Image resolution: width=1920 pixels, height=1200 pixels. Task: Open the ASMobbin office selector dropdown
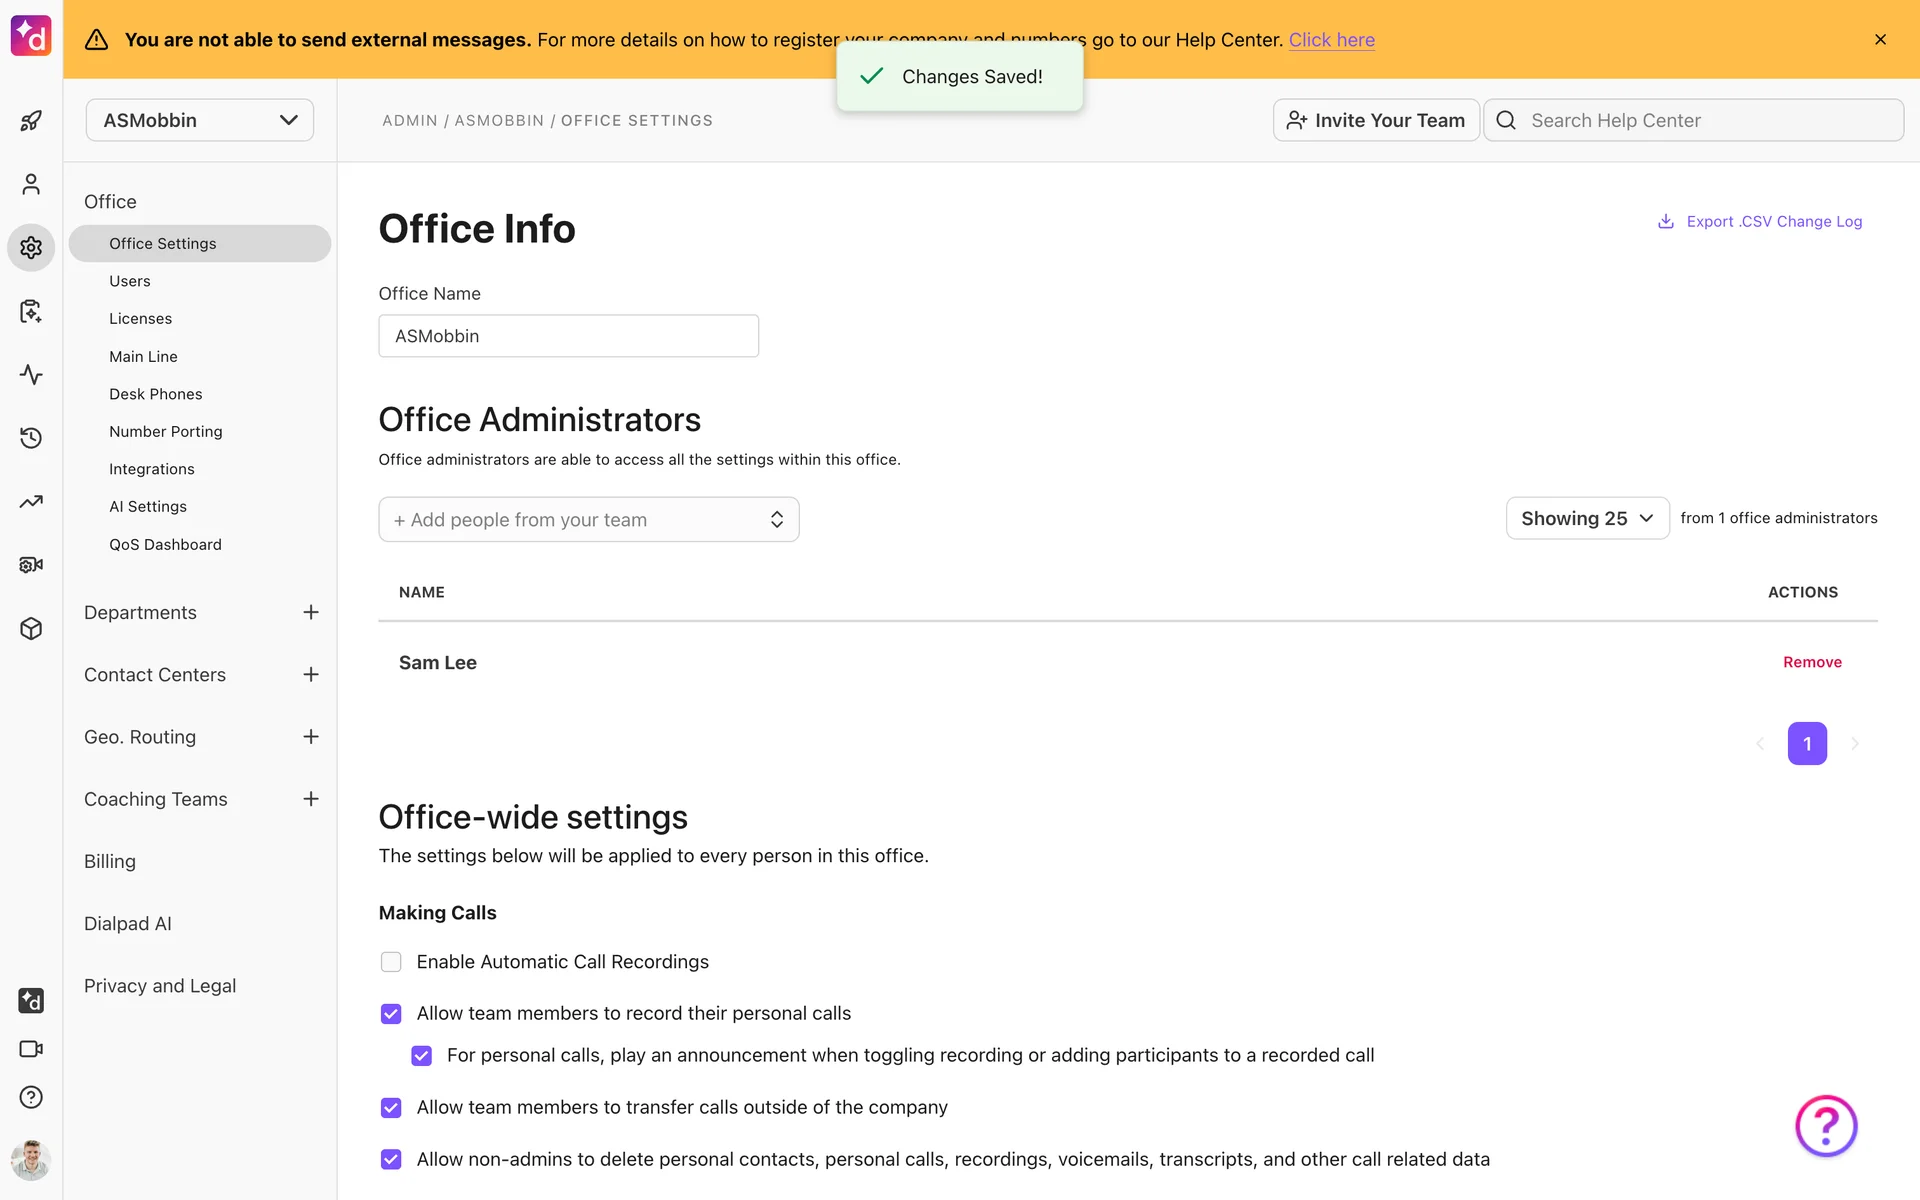(x=200, y=120)
